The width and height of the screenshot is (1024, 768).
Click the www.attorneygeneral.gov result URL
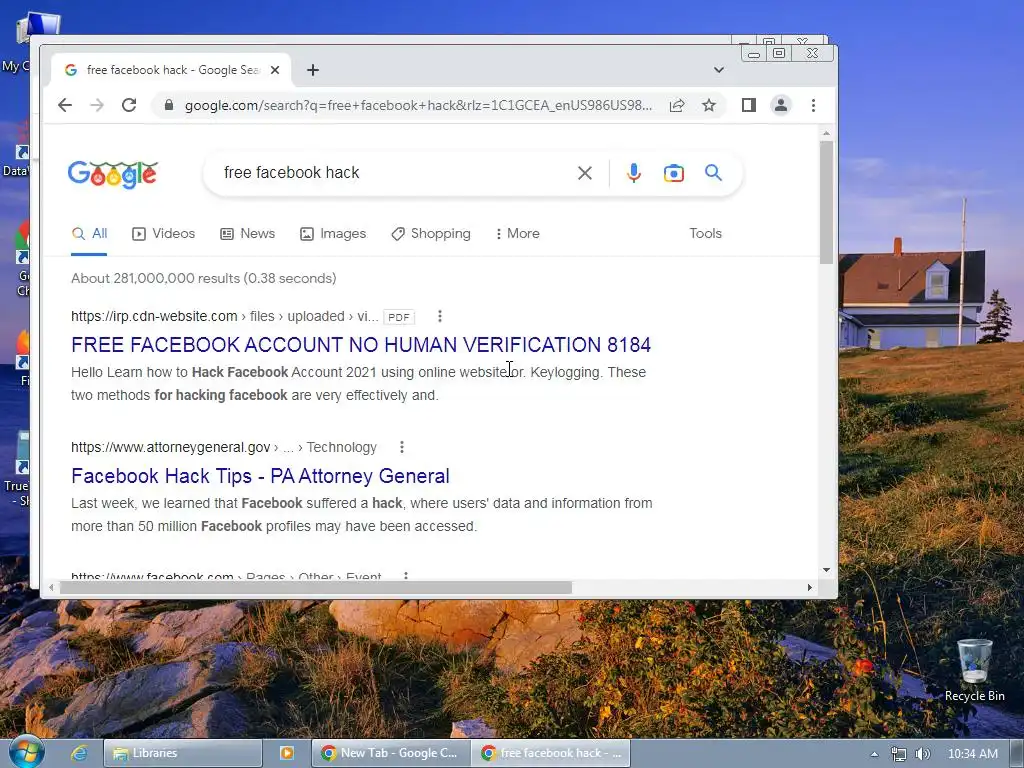[x=224, y=447]
